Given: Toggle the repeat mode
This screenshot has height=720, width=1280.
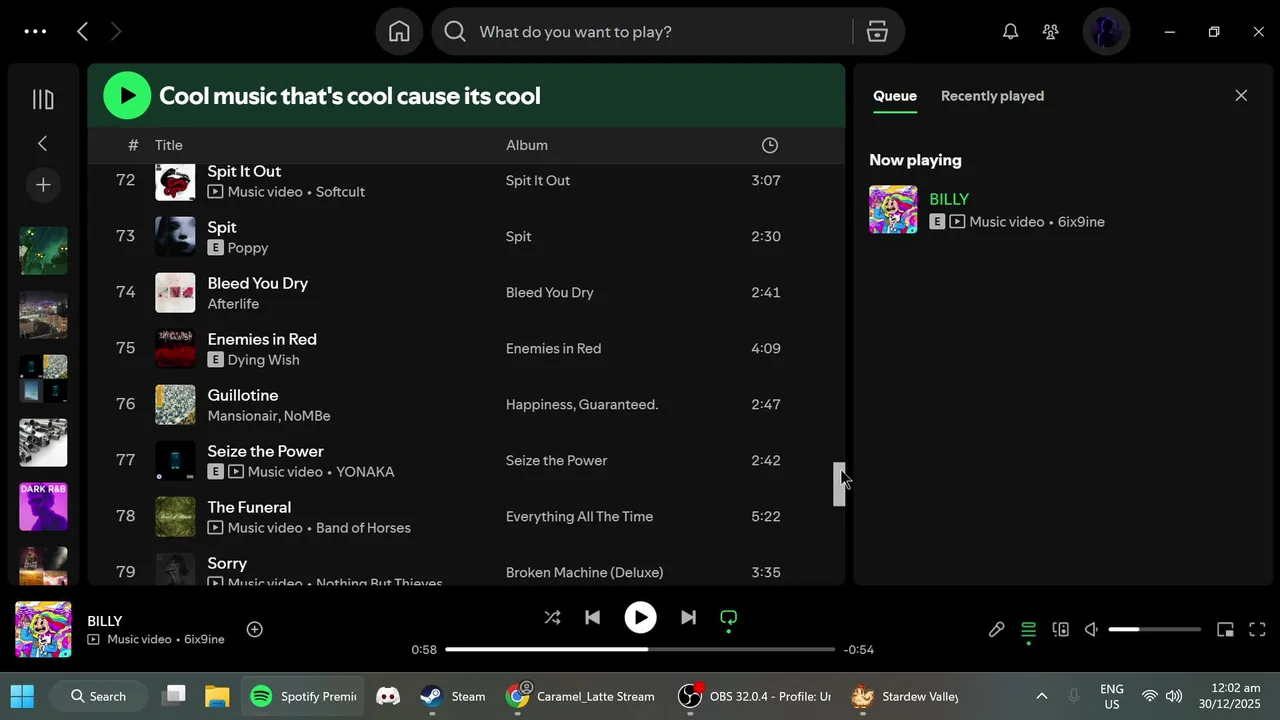Looking at the screenshot, I should pos(729,618).
